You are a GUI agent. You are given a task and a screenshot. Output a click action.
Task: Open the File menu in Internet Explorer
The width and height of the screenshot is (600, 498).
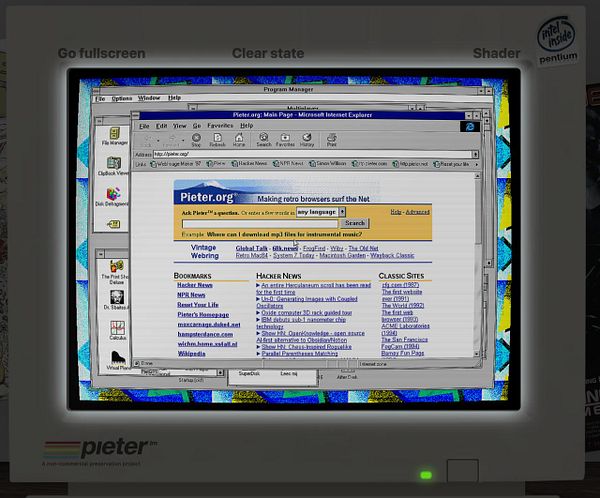144,126
